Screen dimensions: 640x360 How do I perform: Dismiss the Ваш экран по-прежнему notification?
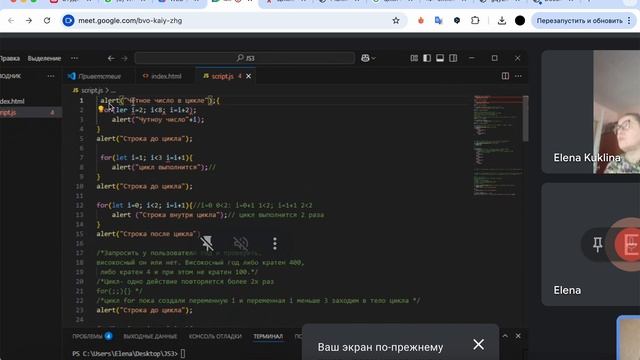tap(478, 344)
